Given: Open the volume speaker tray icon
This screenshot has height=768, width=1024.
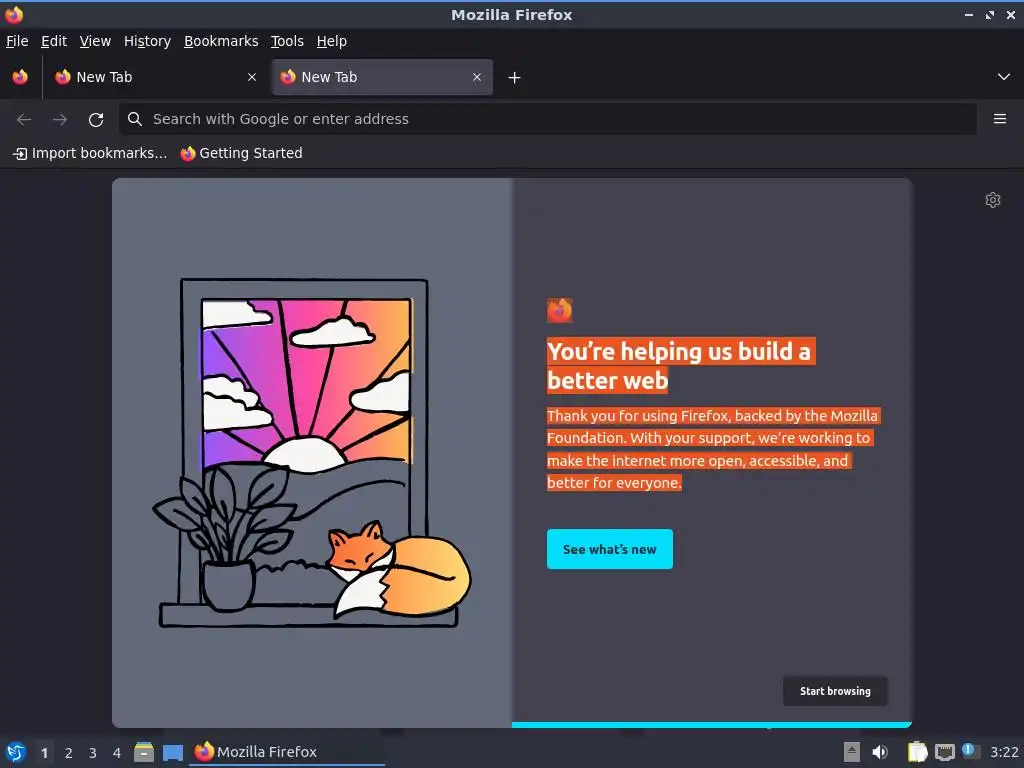Looking at the screenshot, I should click(x=880, y=752).
